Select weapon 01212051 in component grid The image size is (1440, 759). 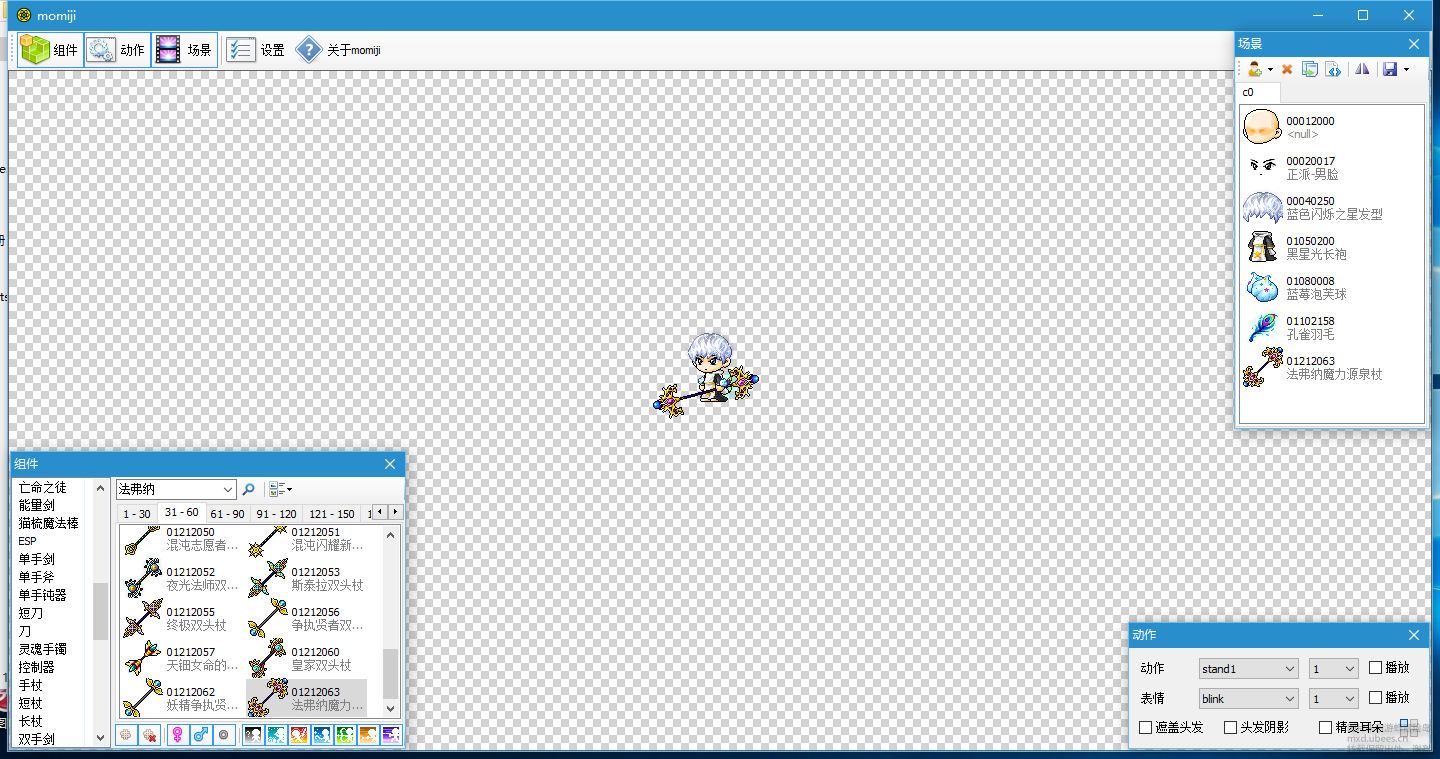[x=307, y=540]
